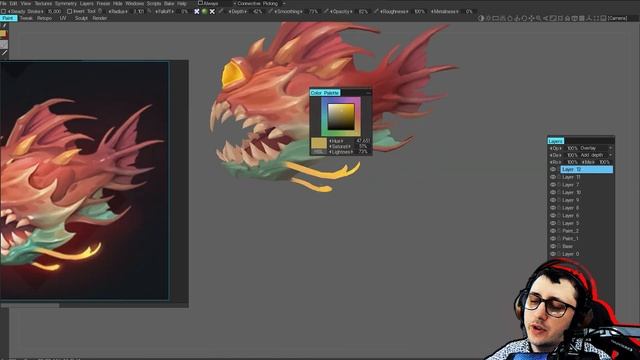The width and height of the screenshot is (640, 360).
Task: Click the yellow swatch in the left tool strip
Action: click(4, 34)
